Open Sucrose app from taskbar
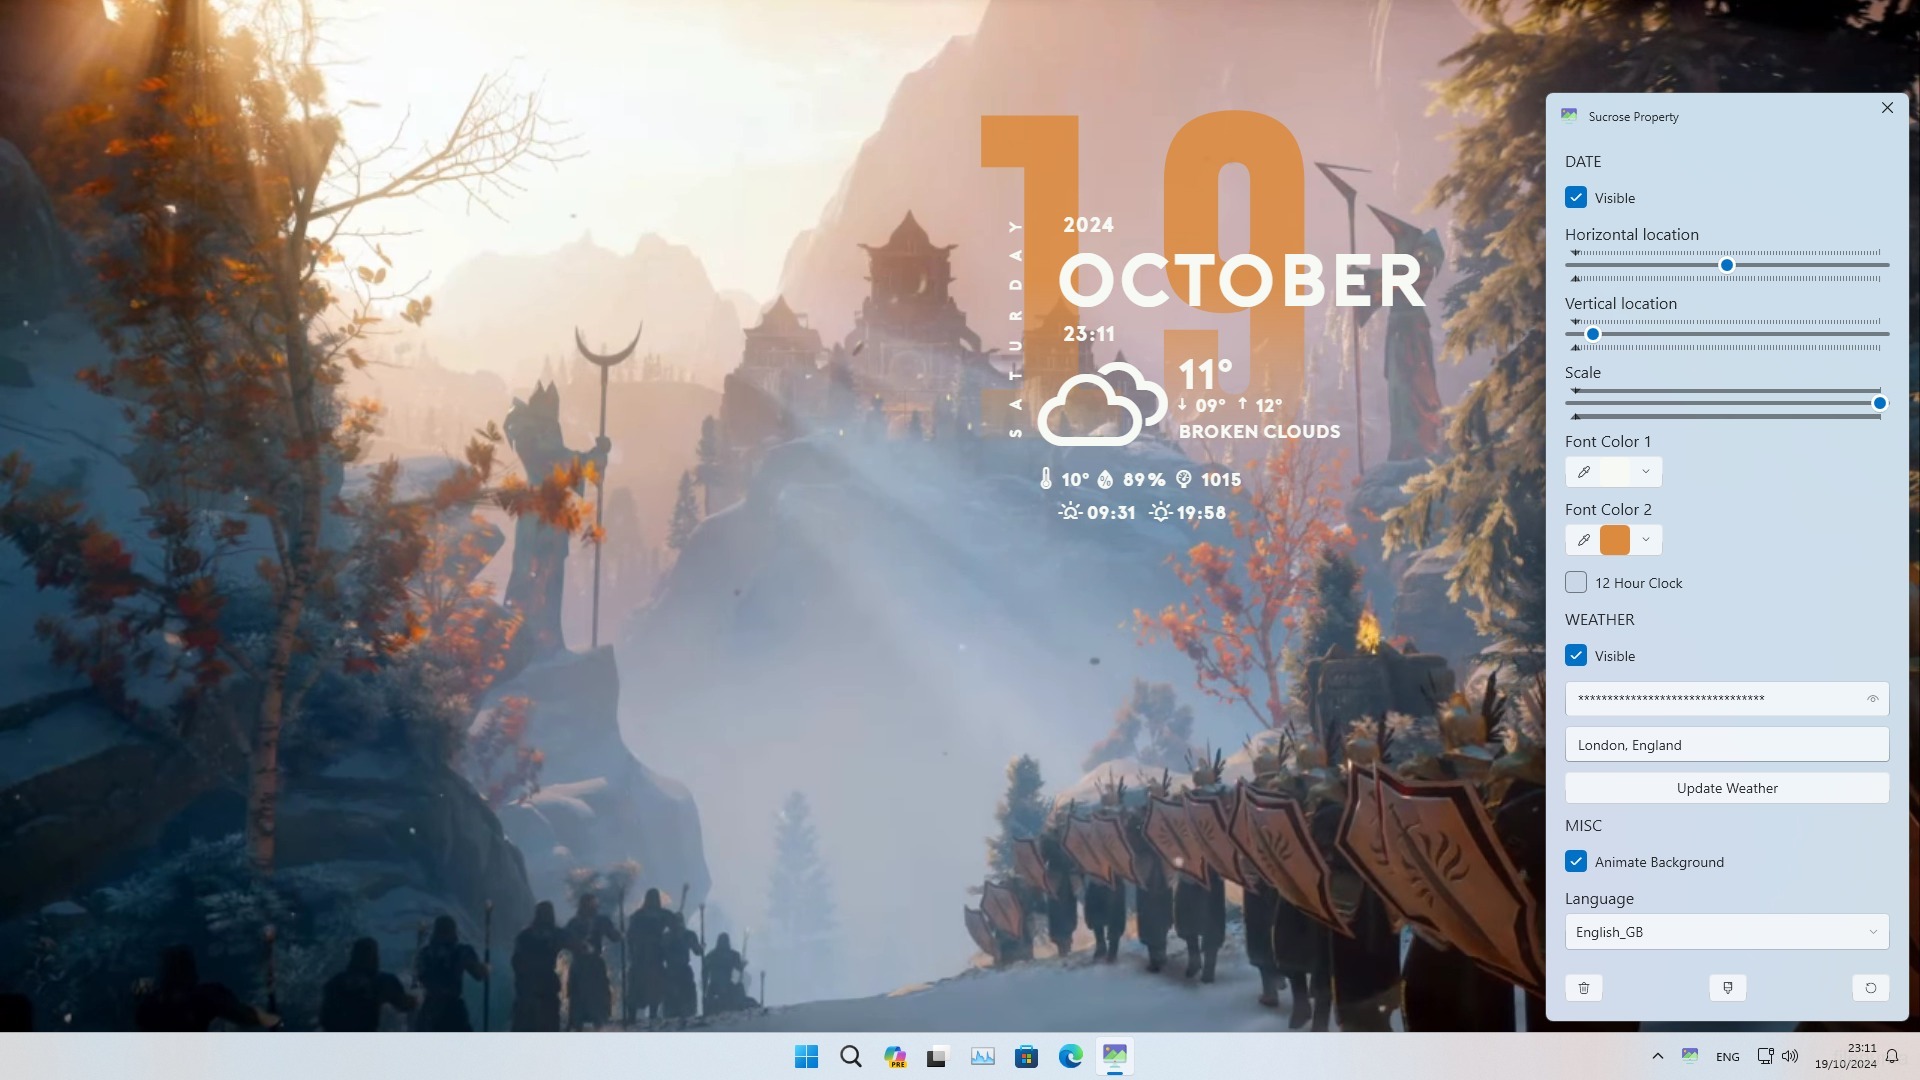Image resolution: width=1920 pixels, height=1080 pixels. 1114,1056
